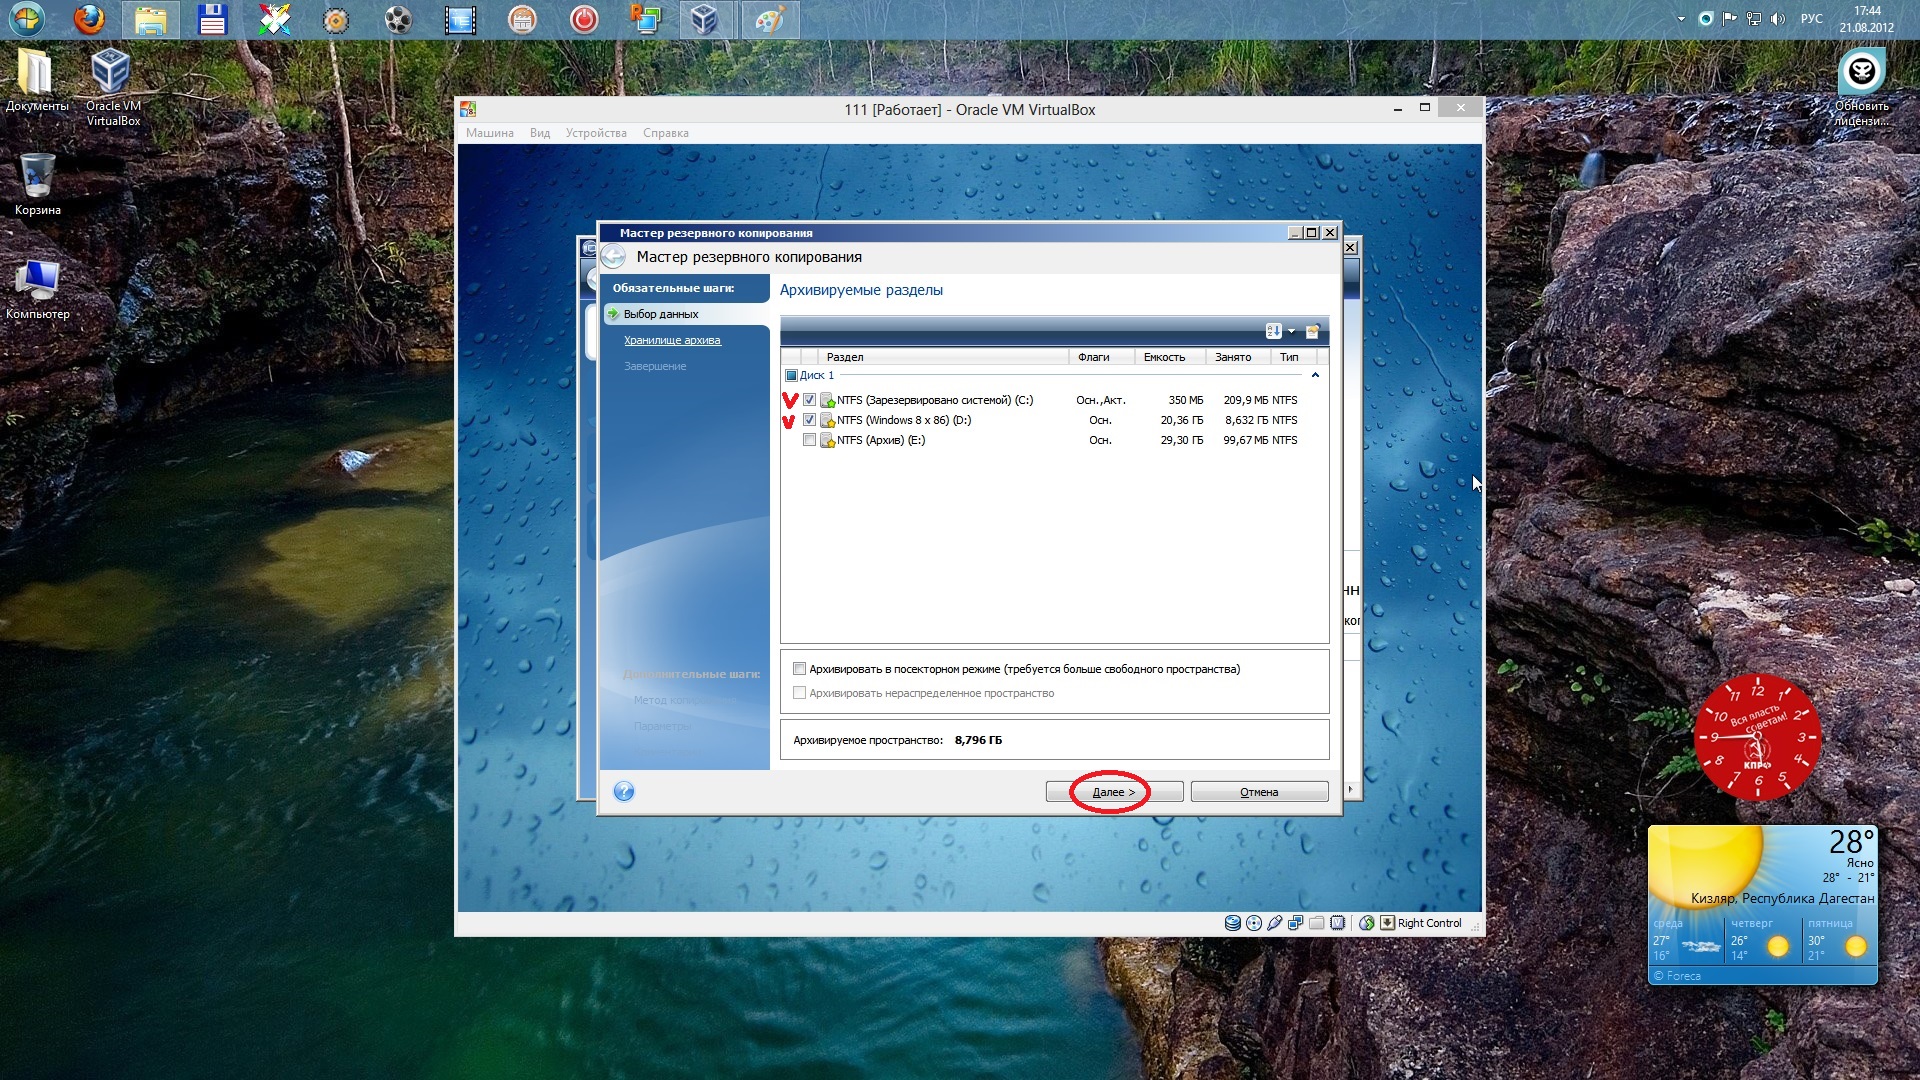Click the wizard back arrow icon
This screenshot has height=1080, width=1920.
pos(613,257)
